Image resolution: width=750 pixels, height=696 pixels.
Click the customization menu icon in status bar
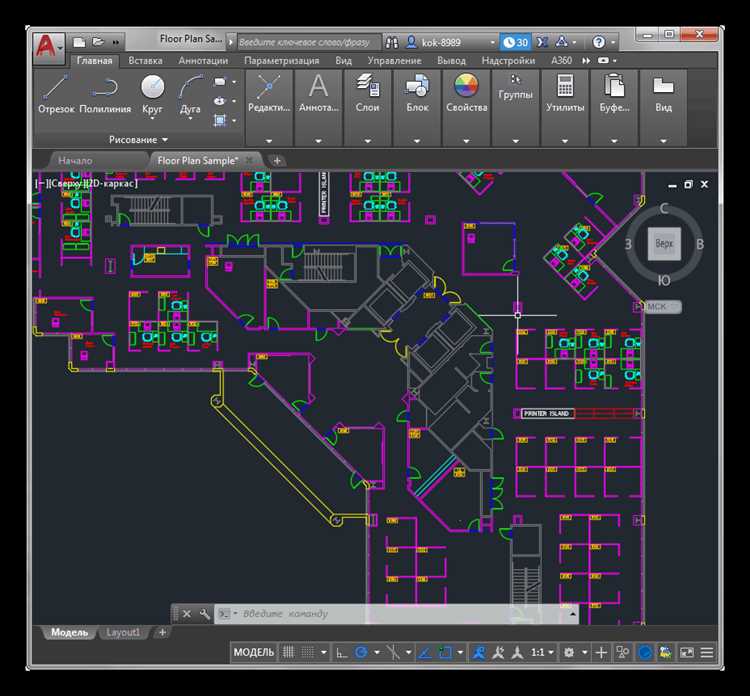tap(708, 653)
